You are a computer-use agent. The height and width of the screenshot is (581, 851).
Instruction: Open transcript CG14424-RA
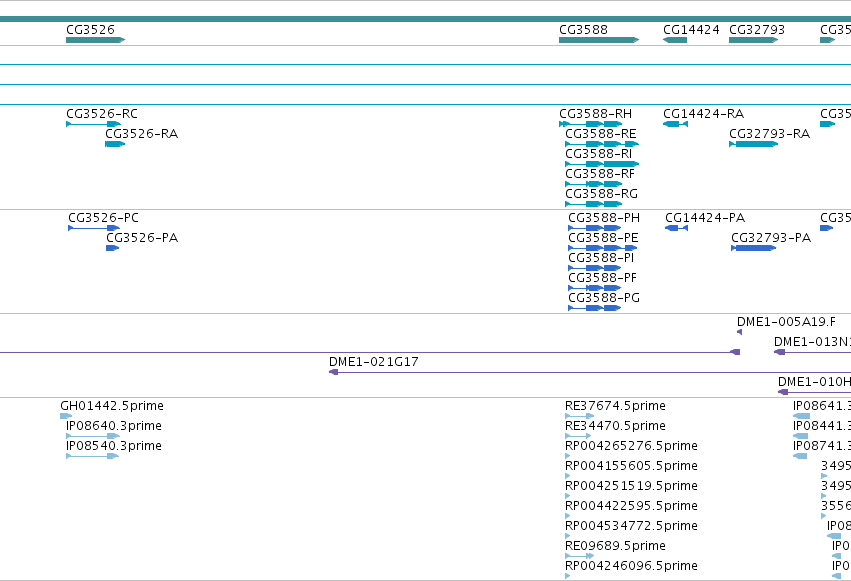[703, 114]
